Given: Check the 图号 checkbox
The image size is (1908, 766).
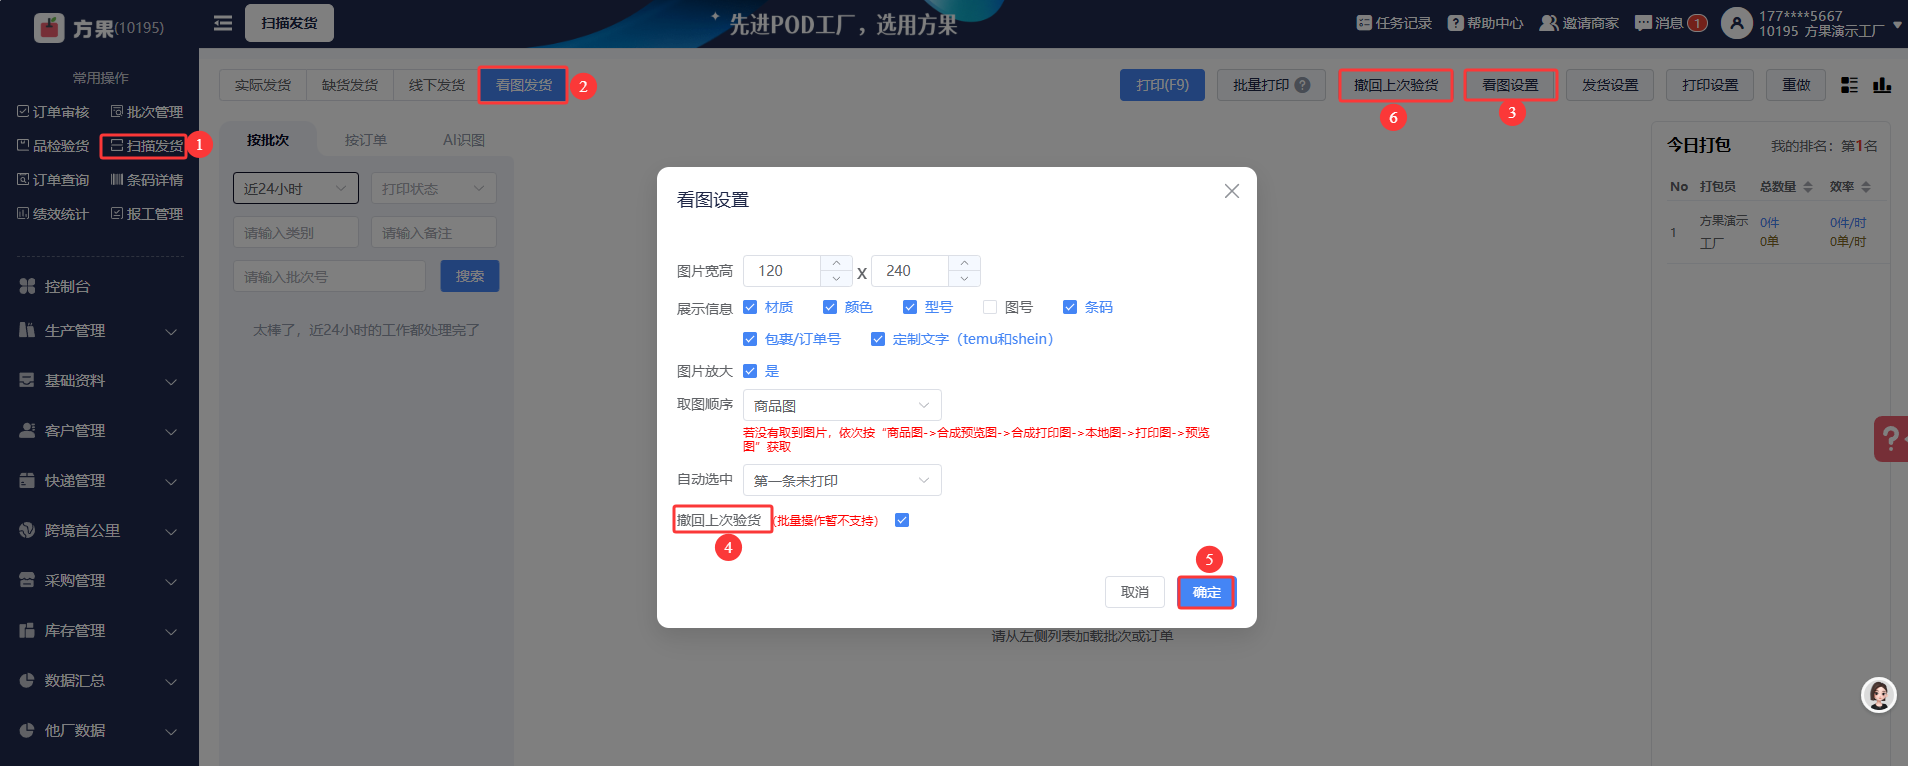Looking at the screenshot, I should [x=990, y=307].
